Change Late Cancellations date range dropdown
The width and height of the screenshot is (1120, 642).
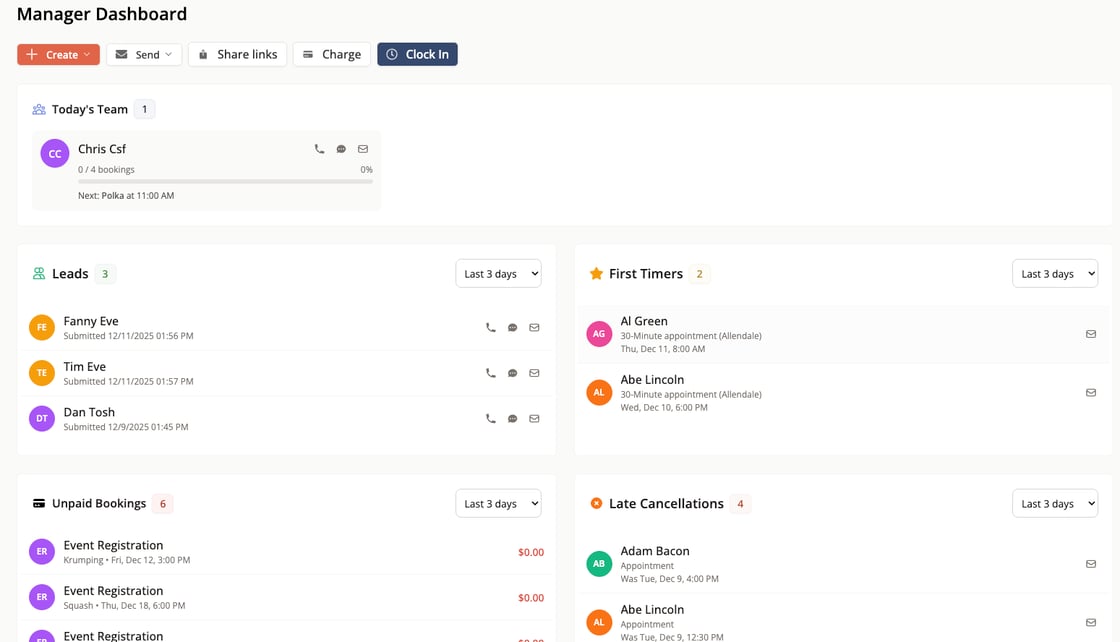(x=1055, y=503)
